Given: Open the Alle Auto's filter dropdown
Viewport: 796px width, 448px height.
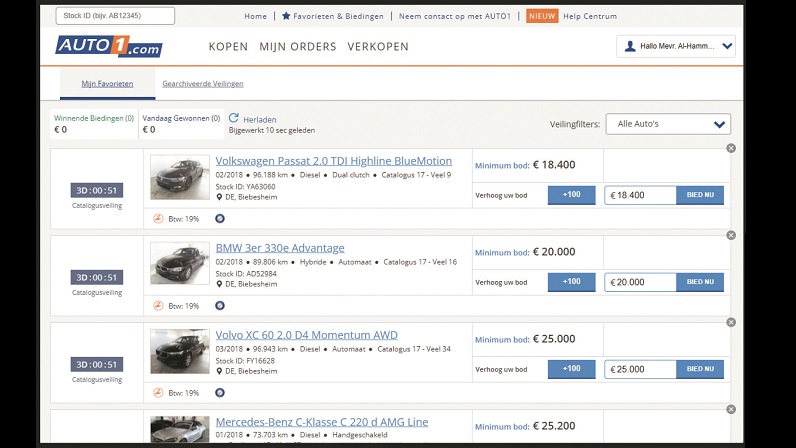Looking at the screenshot, I should (668, 124).
